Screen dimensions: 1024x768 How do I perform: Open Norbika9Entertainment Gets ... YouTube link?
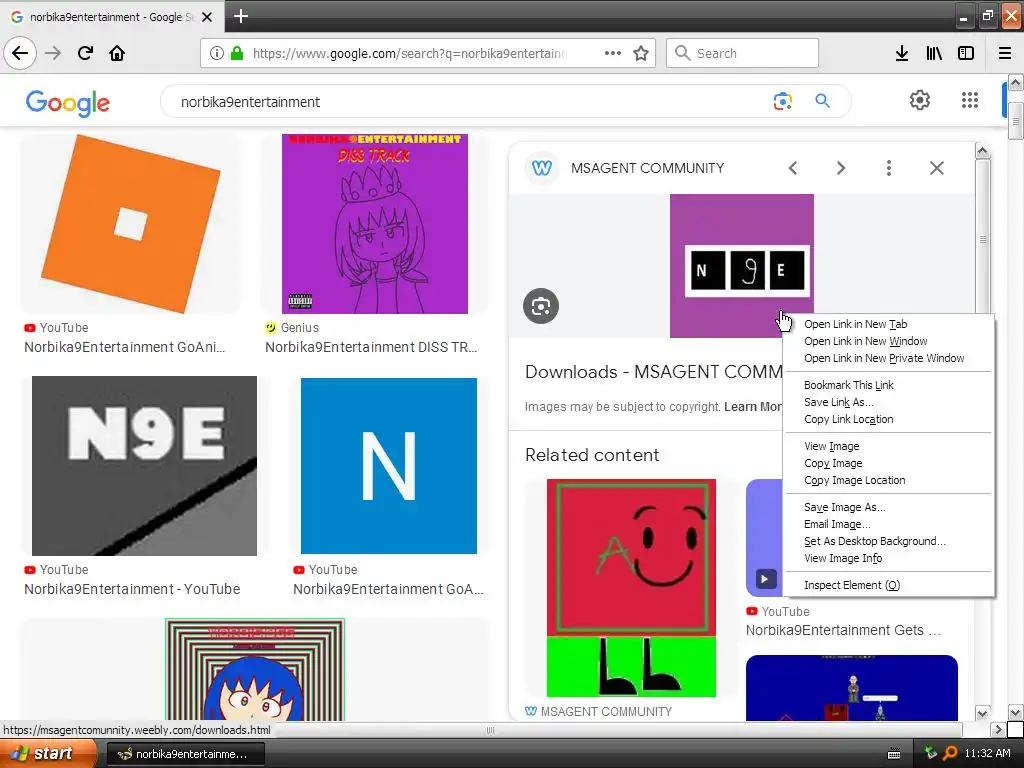tap(843, 630)
